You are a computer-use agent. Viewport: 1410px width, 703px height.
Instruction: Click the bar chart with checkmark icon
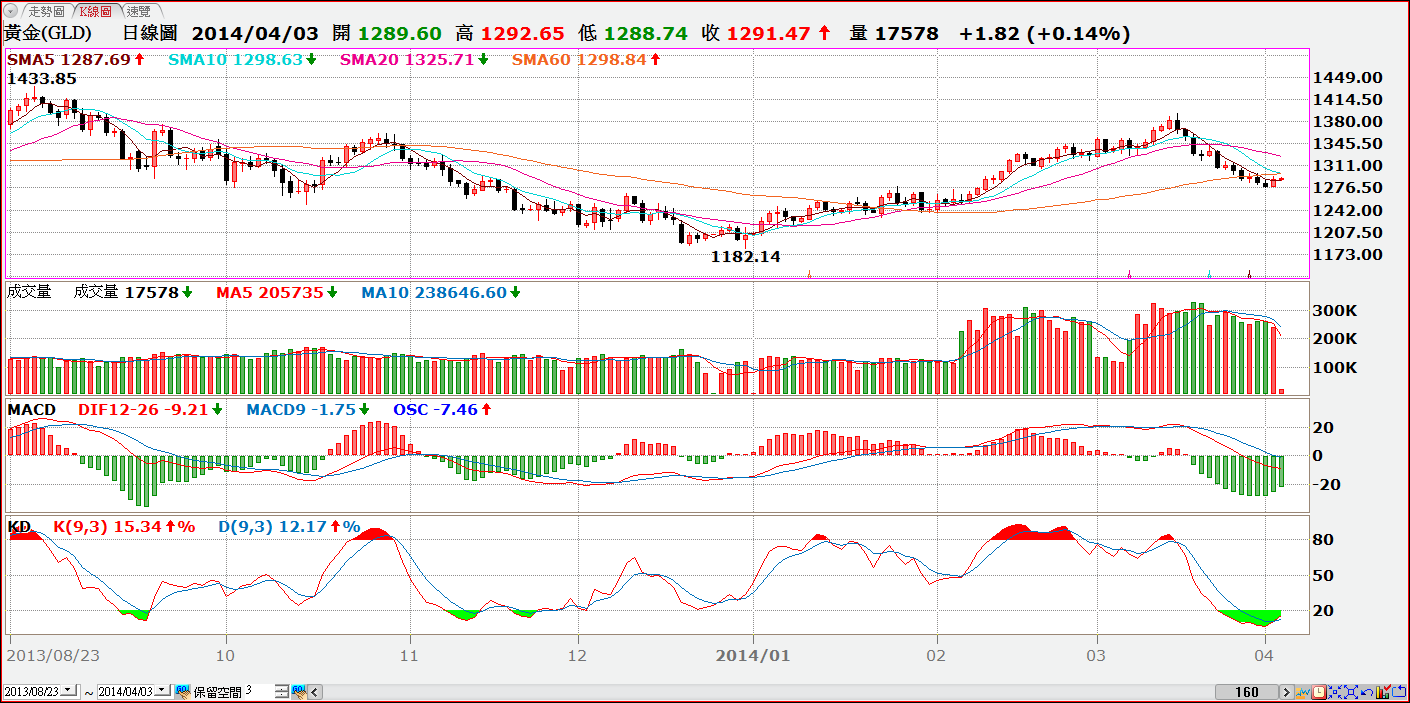pos(1383,692)
